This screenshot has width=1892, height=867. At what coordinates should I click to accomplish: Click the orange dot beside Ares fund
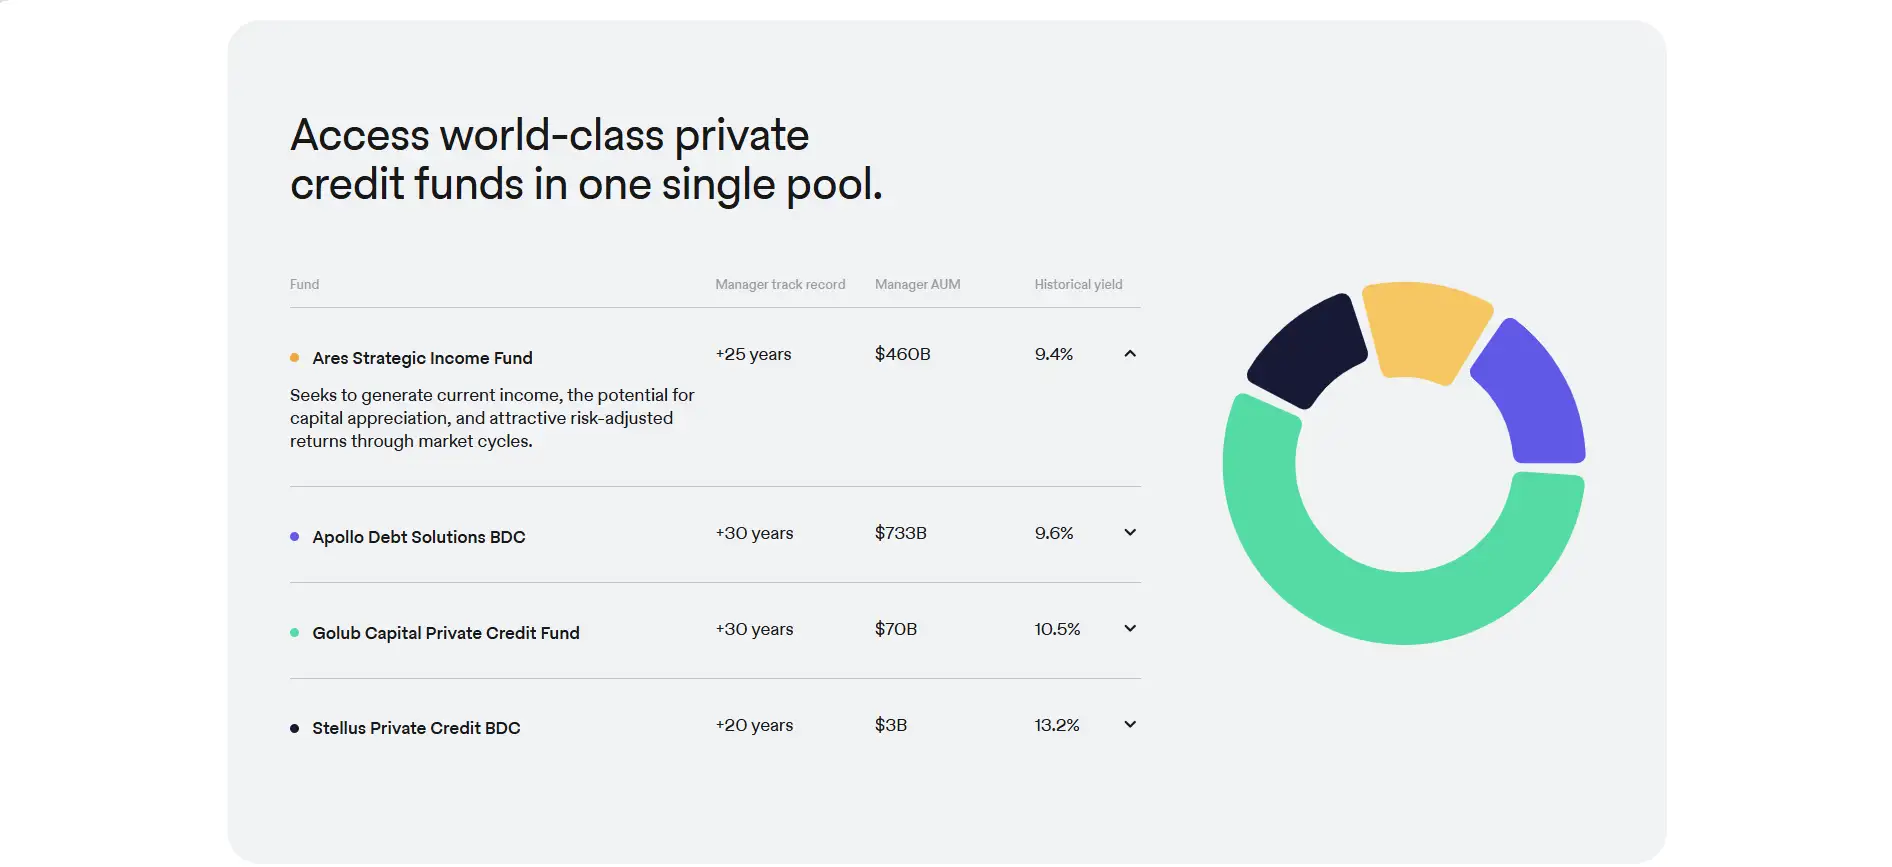[x=295, y=358]
